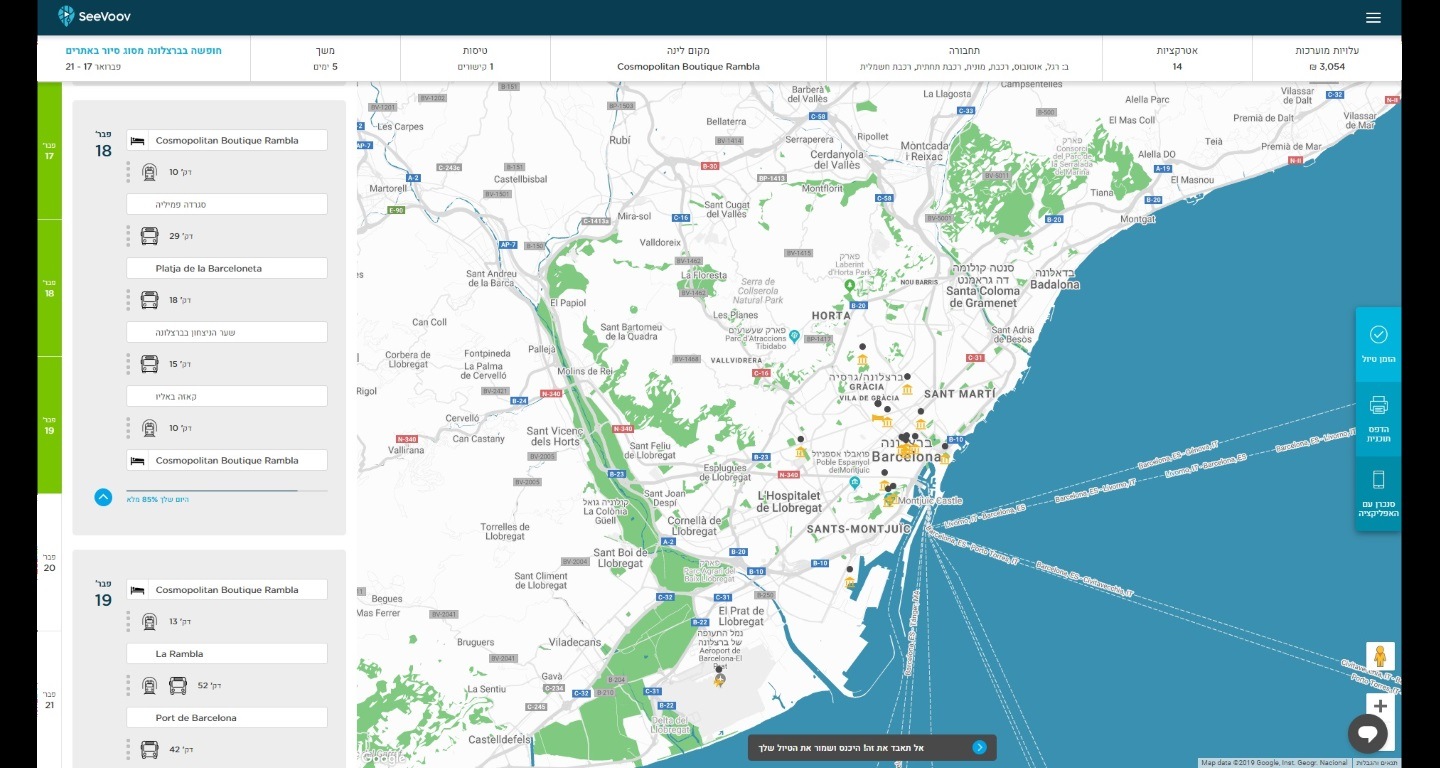Viewport: 1440px width, 768px height.
Task: Click the Montjuïc Castle label on map
Action: (x=932, y=500)
